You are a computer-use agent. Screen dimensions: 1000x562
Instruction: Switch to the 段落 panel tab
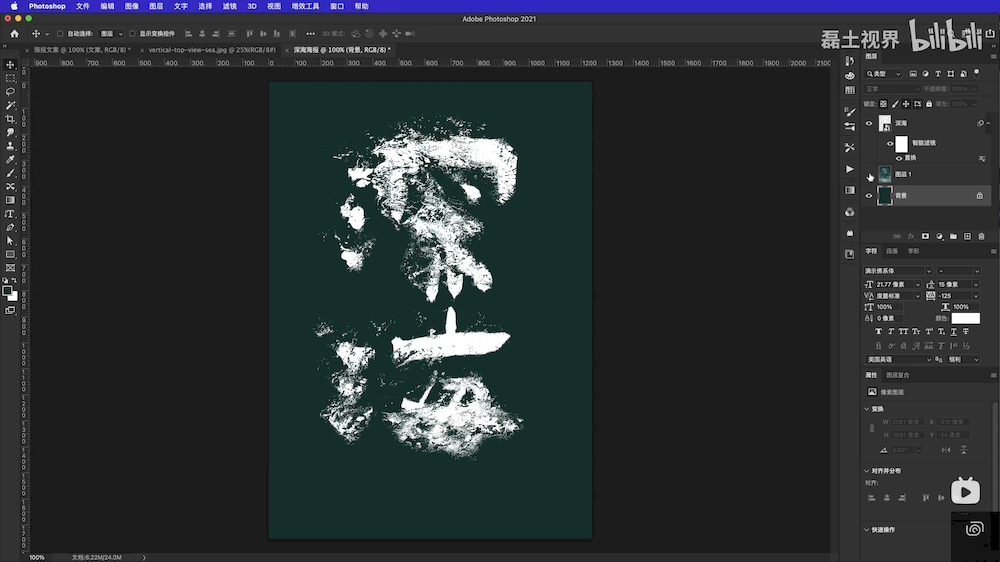[892, 251]
